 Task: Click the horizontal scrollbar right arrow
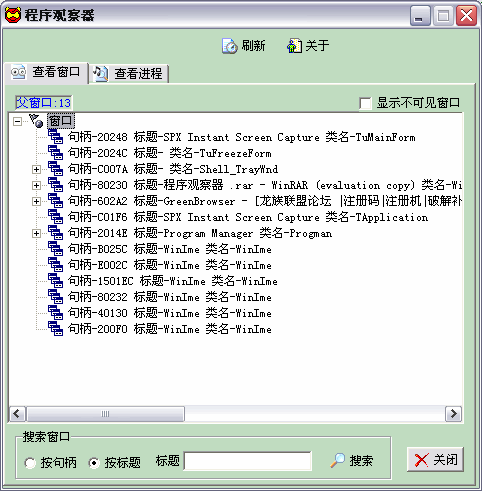[x=453, y=414]
